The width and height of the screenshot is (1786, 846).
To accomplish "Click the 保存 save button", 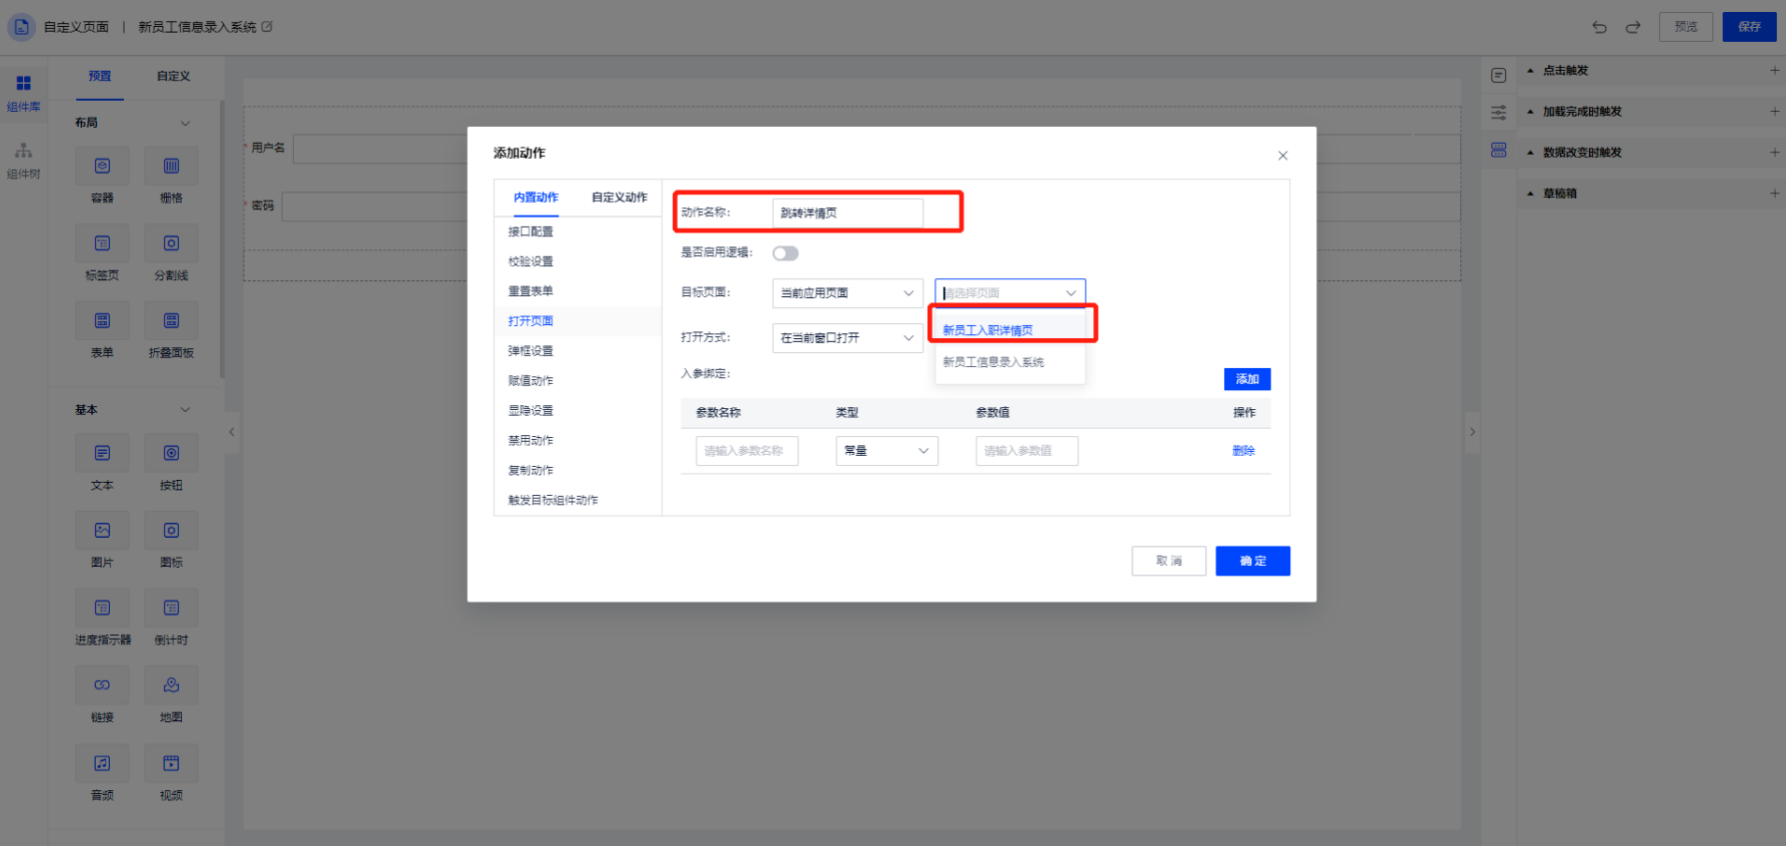I will tap(1749, 27).
